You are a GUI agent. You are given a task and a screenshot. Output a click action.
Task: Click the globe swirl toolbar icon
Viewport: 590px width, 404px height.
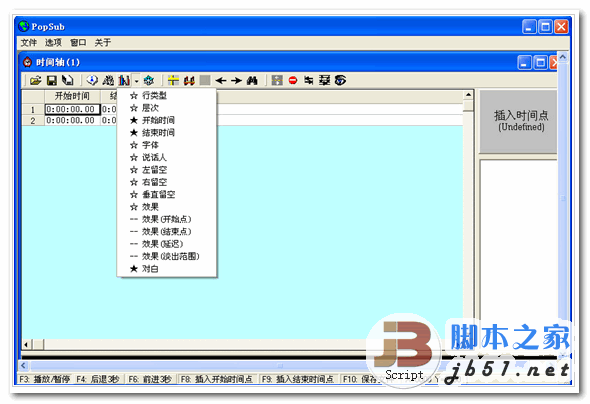[340, 80]
